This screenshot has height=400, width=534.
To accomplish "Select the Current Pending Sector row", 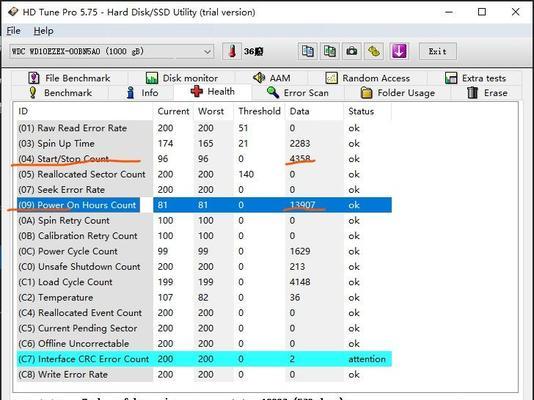I will coord(204,328).
